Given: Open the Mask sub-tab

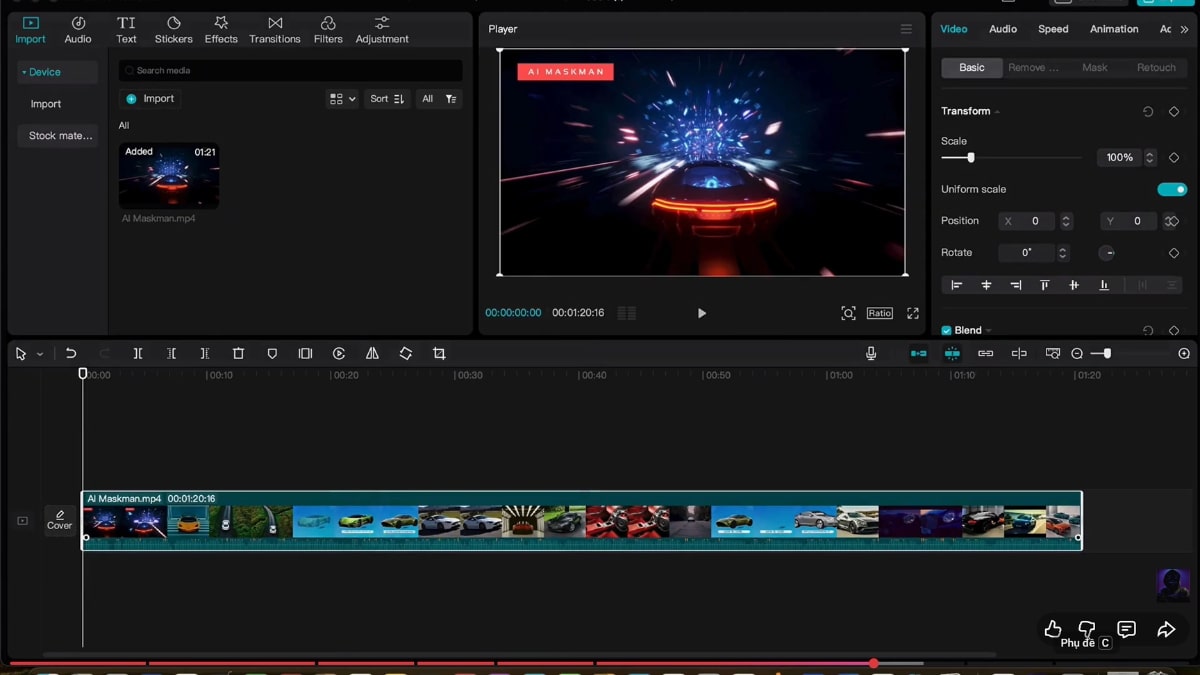Looking at the screenshot, I should click(1094, 67).
